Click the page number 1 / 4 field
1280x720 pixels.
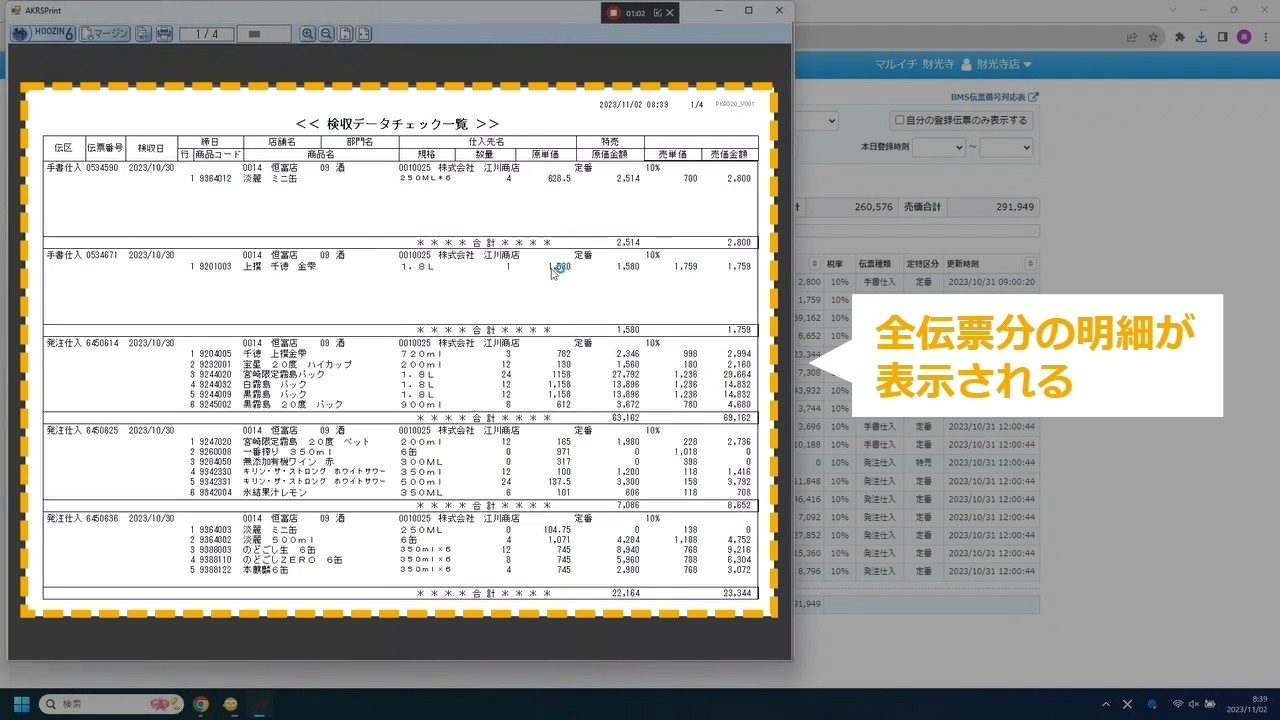[x=206, y=34]
